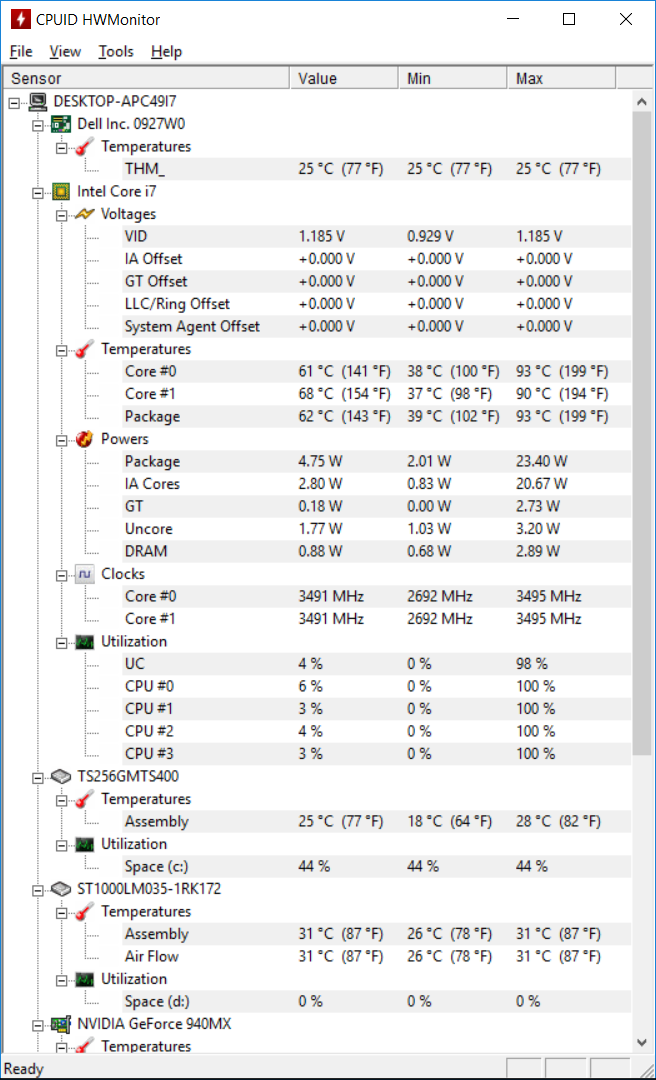Open the View menu
656x1080 pixels.
click(65, 52)
